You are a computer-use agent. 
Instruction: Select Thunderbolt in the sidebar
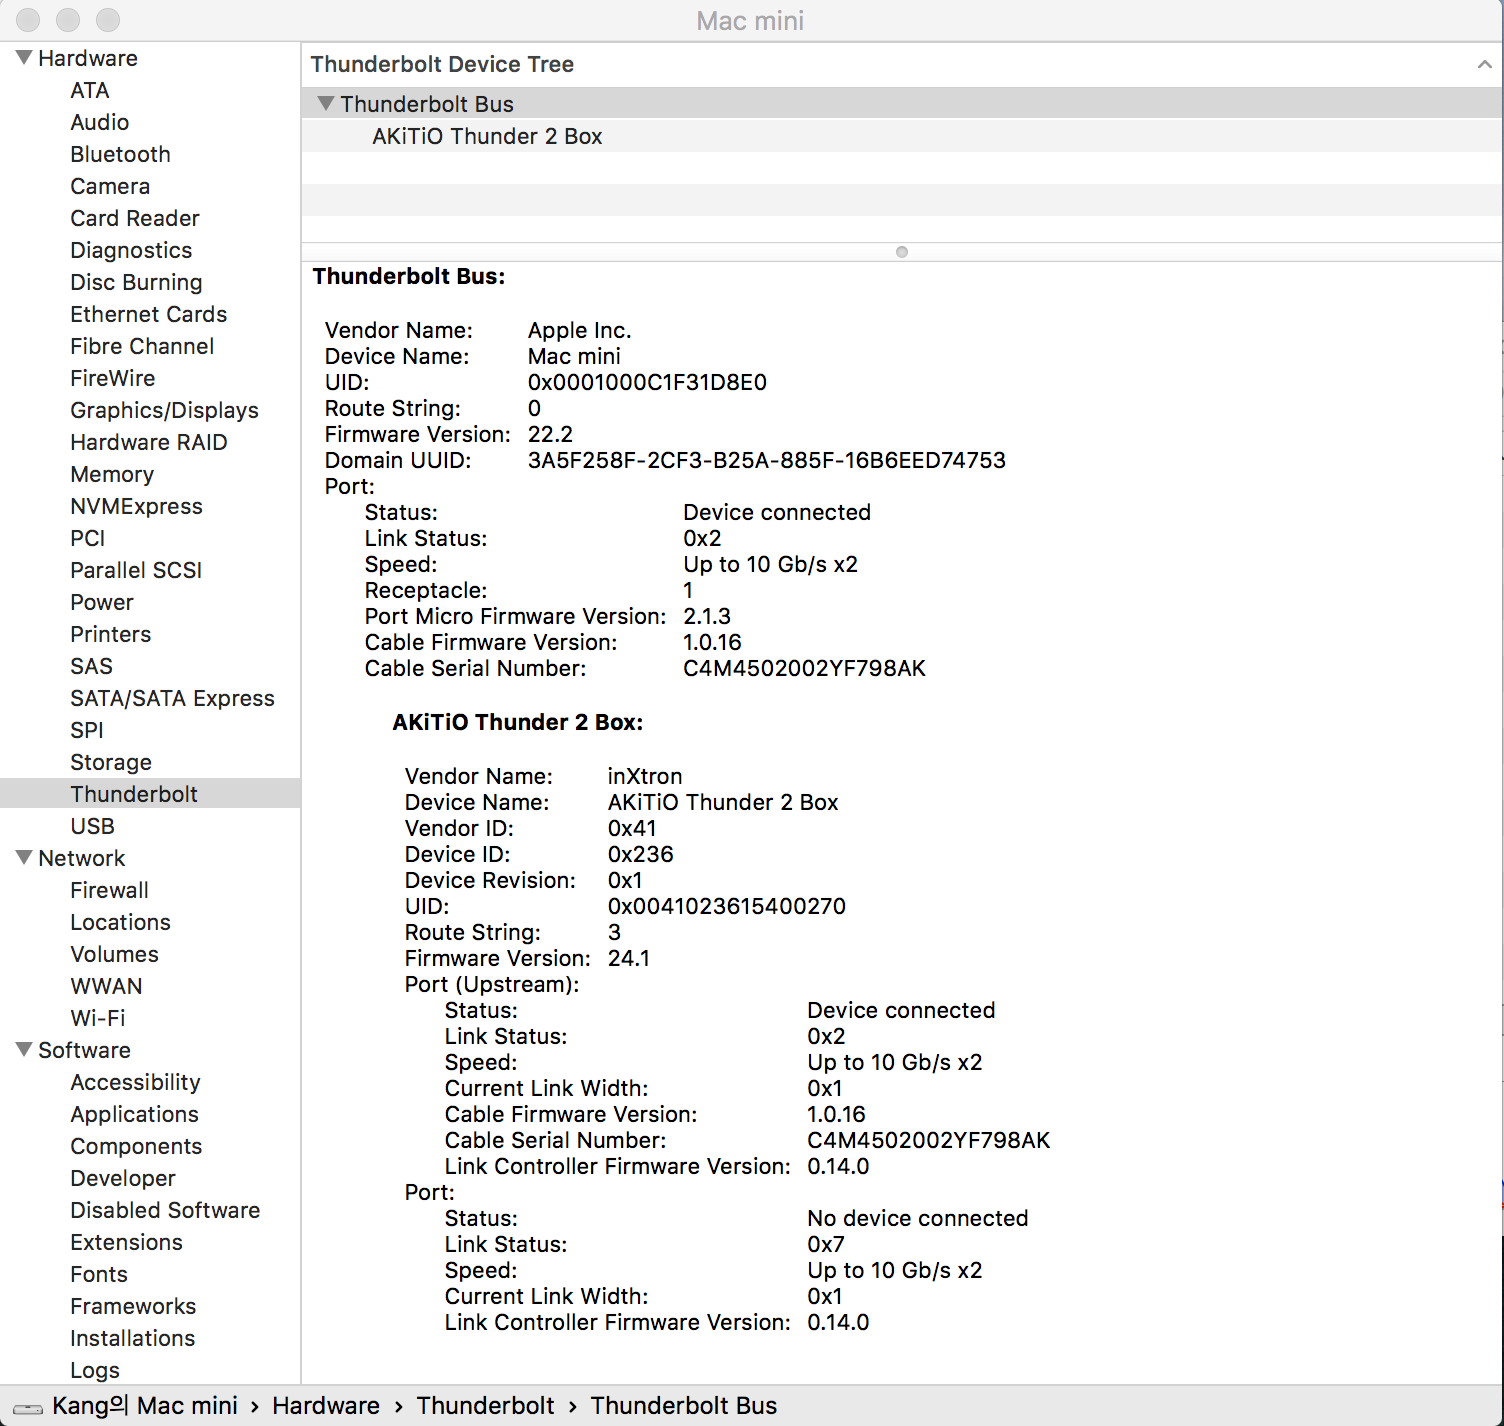tap(134, 794)
